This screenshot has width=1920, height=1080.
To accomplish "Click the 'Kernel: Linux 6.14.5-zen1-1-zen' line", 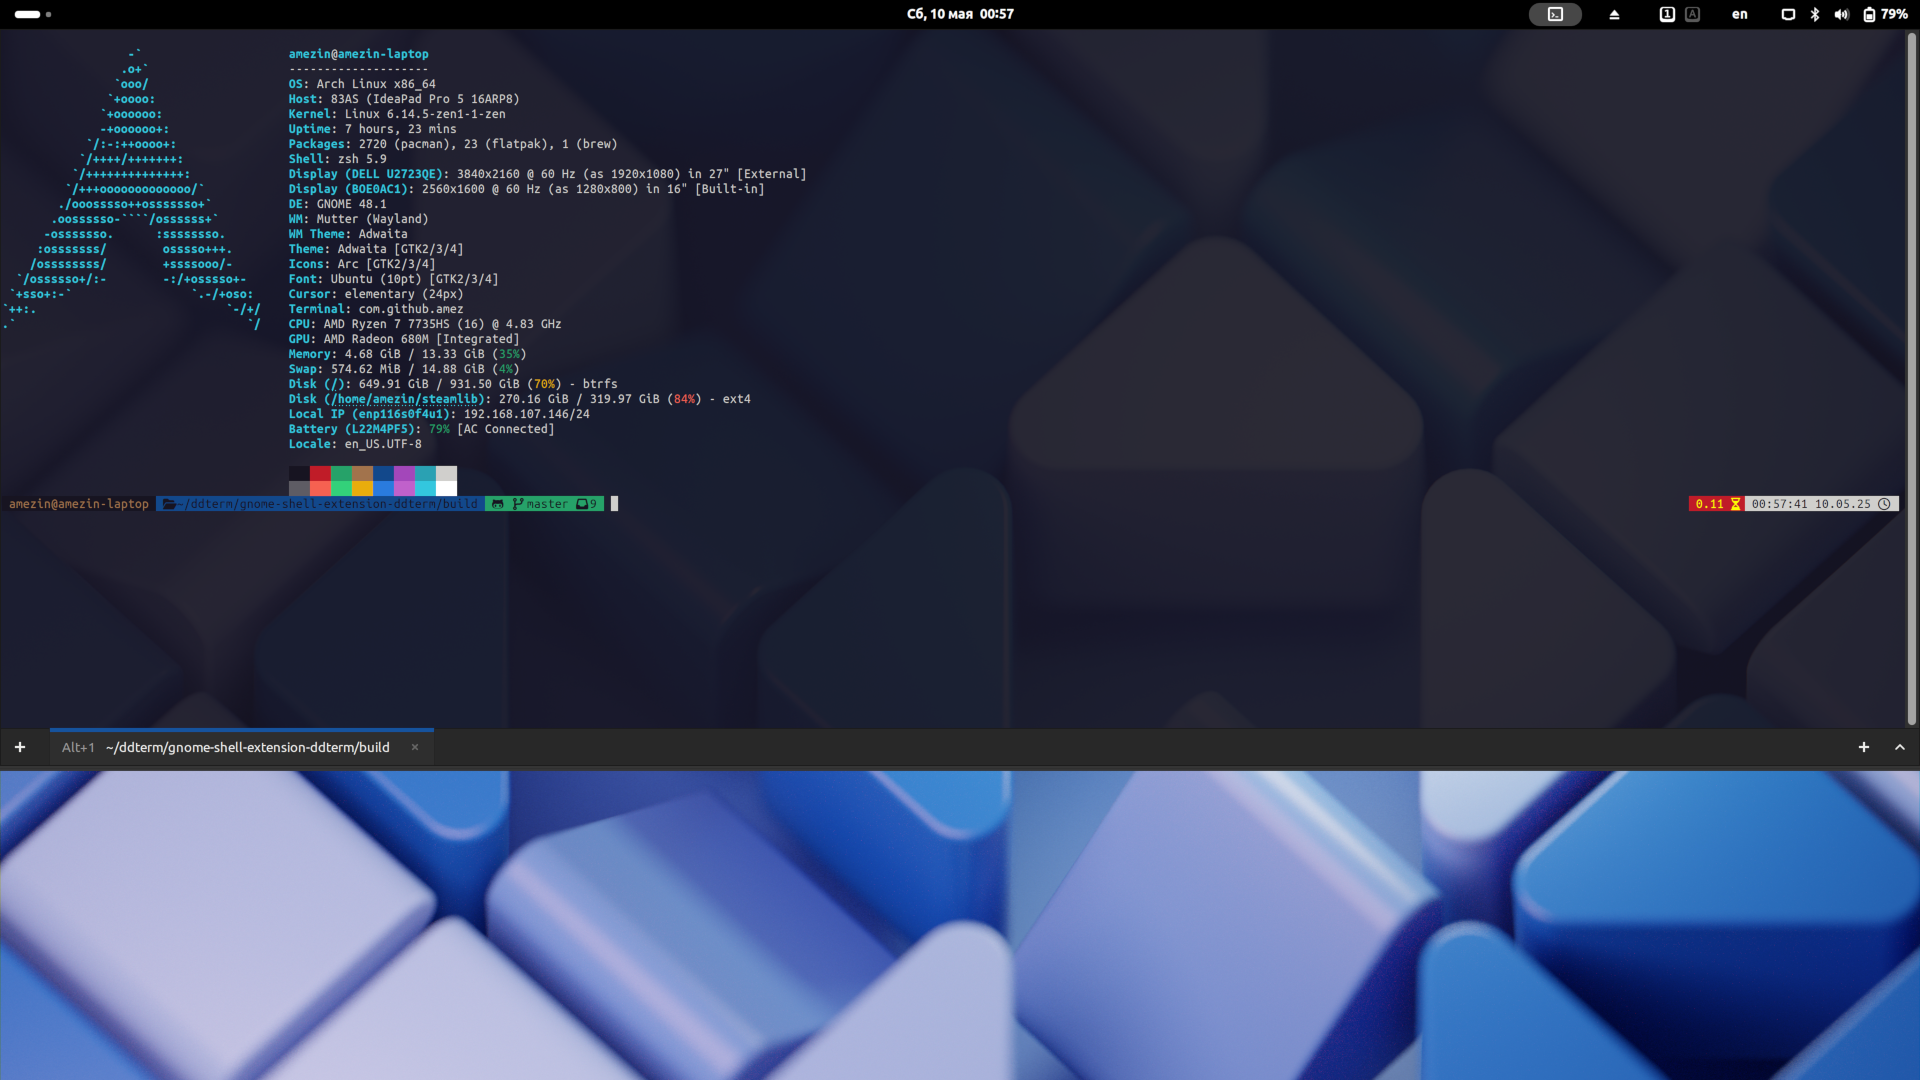I will pos(397,114).
